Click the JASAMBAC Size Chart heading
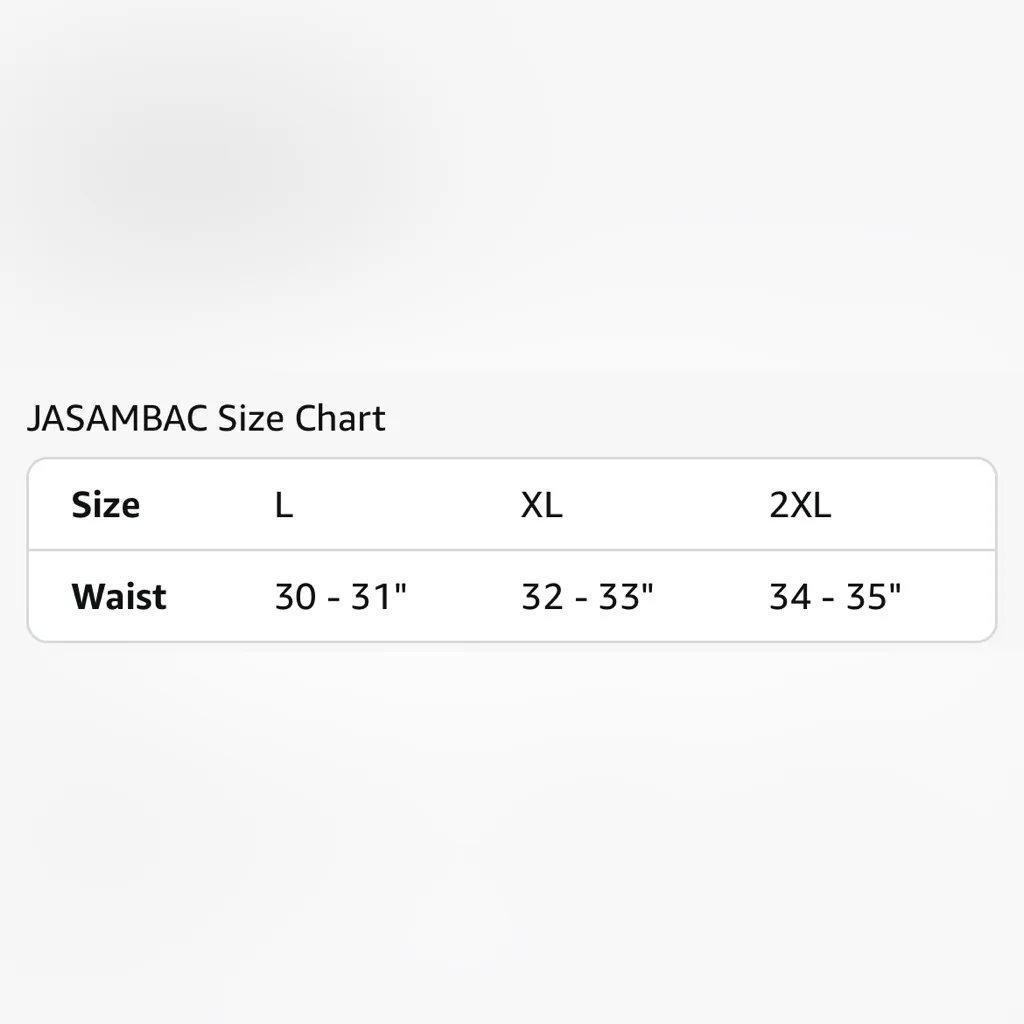Image resolution: width=1024 pixels, height=1024 pixels. [205, 418]
